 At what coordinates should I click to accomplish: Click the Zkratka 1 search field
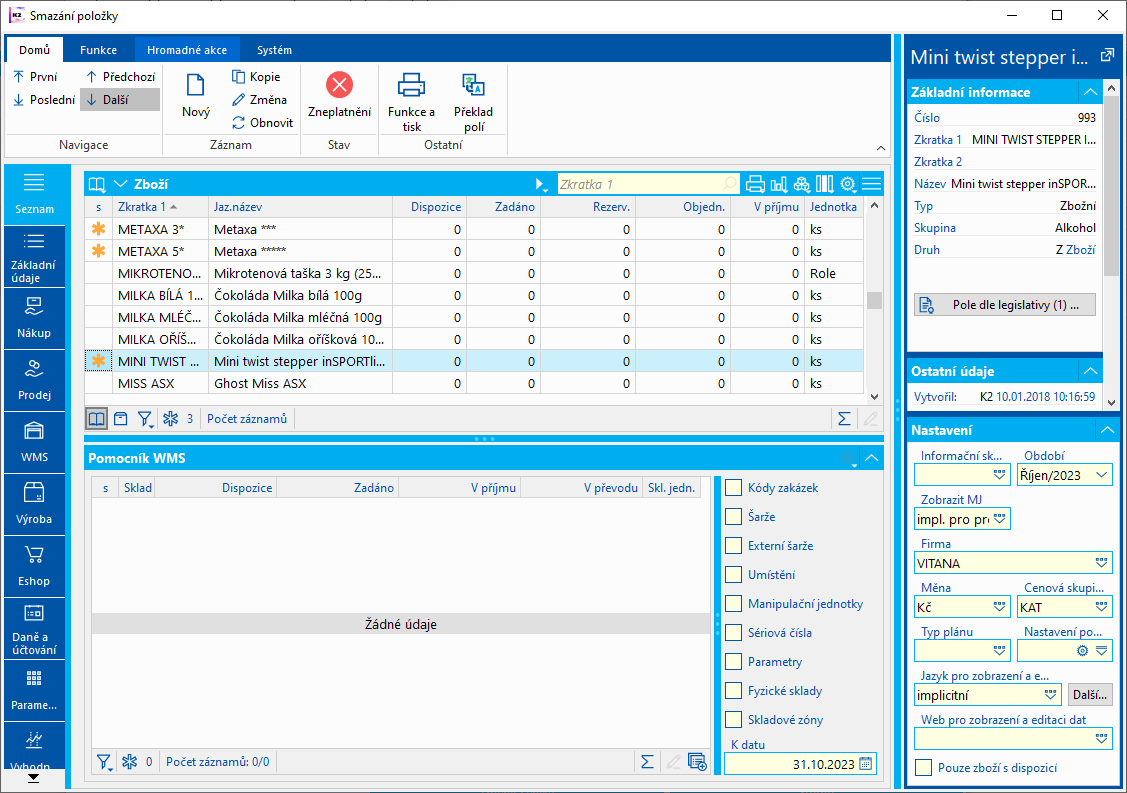tap(640, 184)
